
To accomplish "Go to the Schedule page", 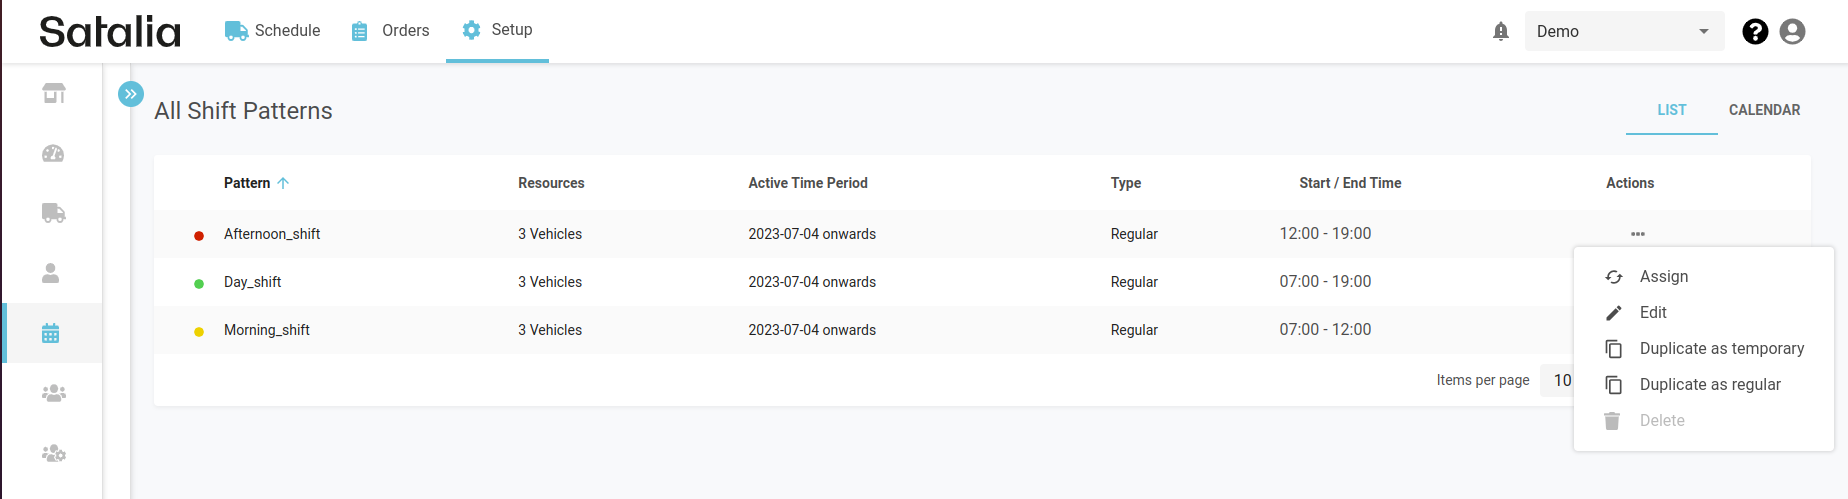I will (273, 31).
